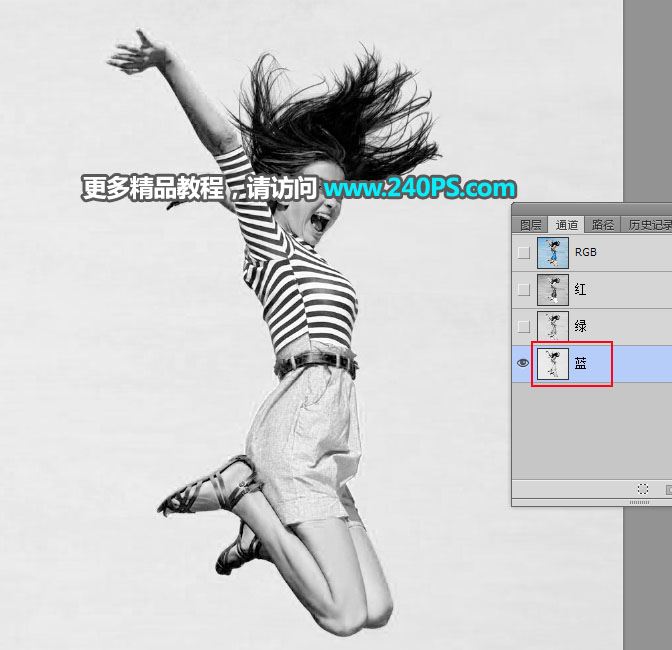Open the 历史记录 (History) tab
Viewport: 672px width, 650px height.
(648, 225)
